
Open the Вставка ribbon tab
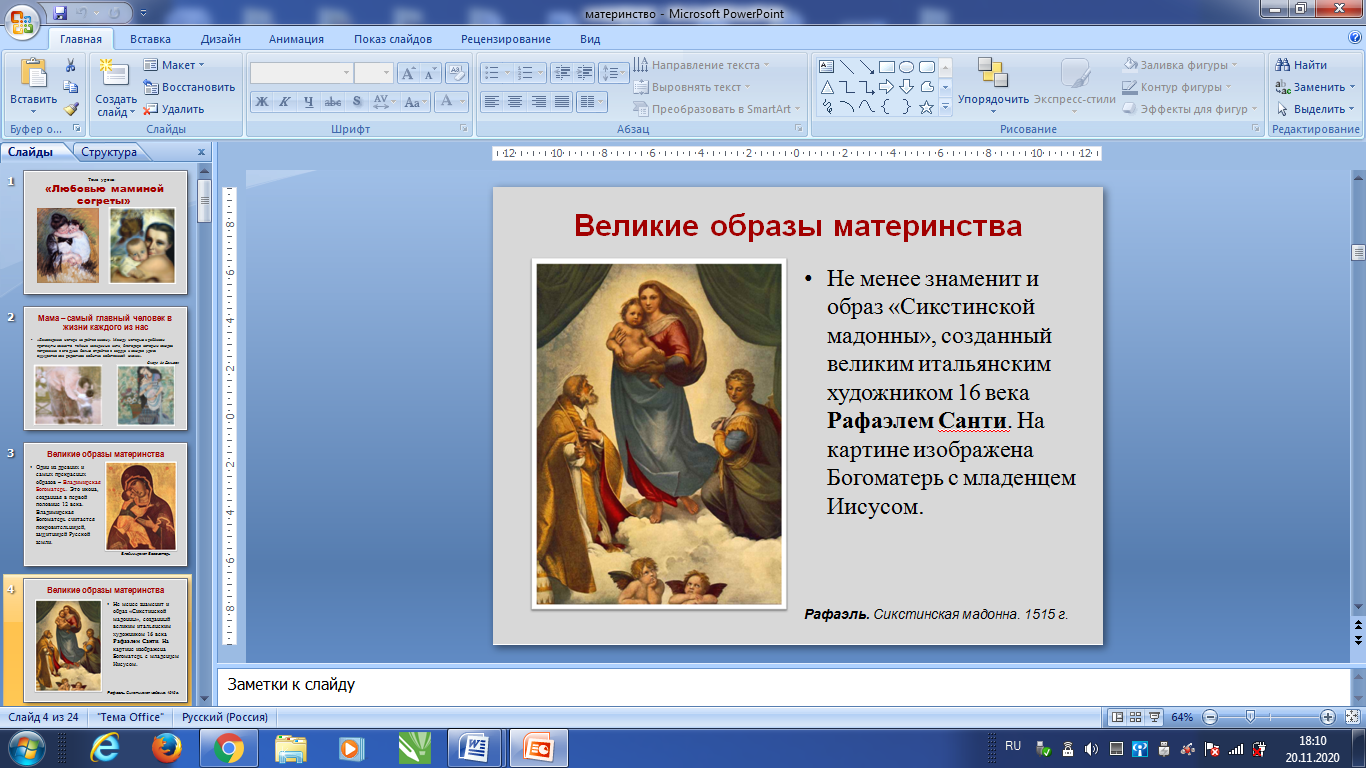click(x=150, y=39)
